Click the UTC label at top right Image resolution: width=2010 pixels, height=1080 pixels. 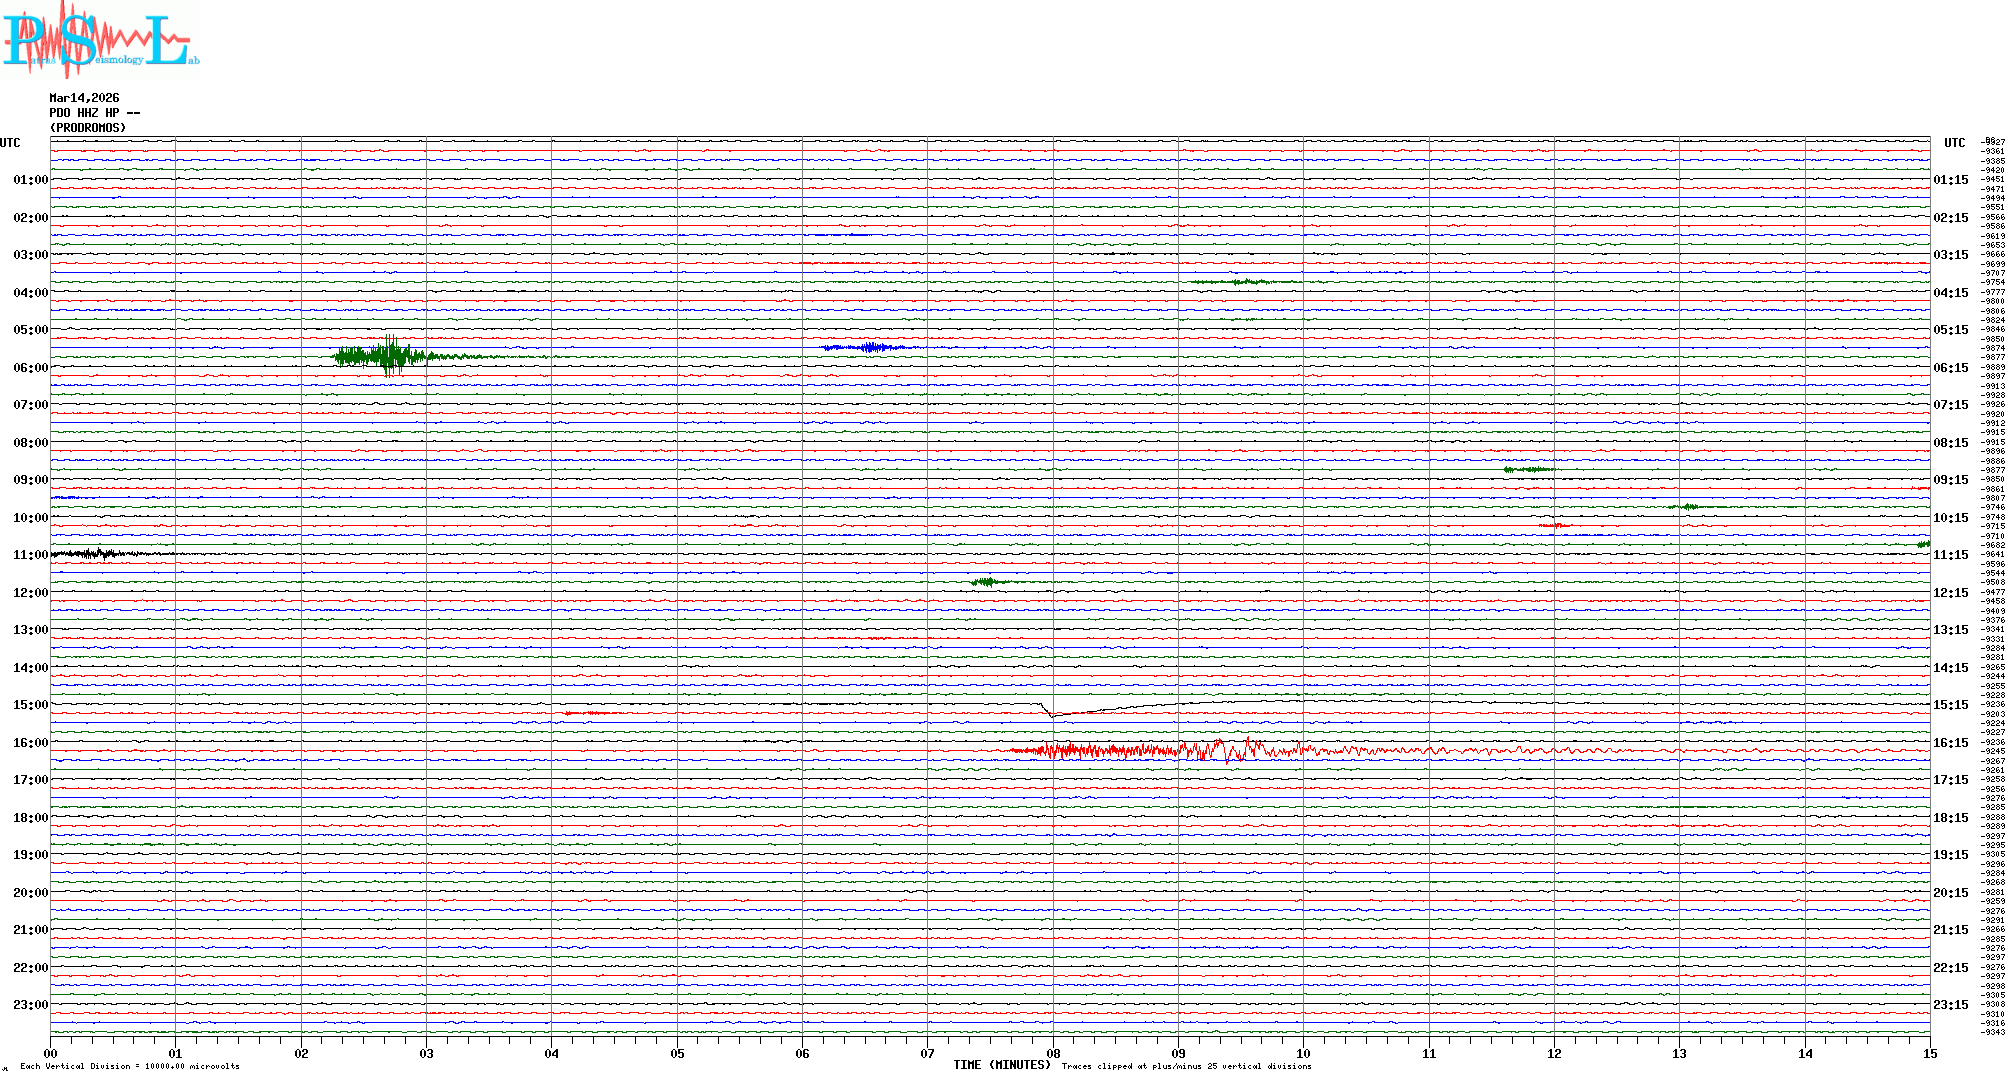point(1954,143)
